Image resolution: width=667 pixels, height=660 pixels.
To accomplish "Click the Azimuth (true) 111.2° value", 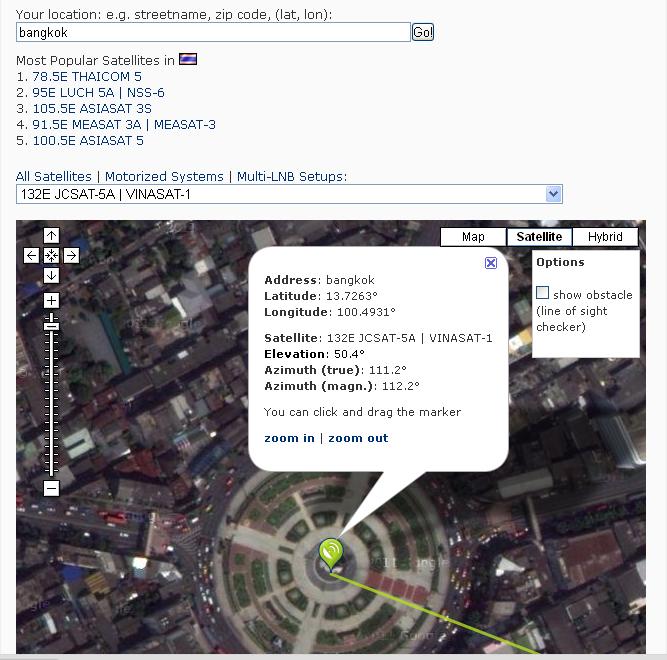I will click(x=388, y=370).
